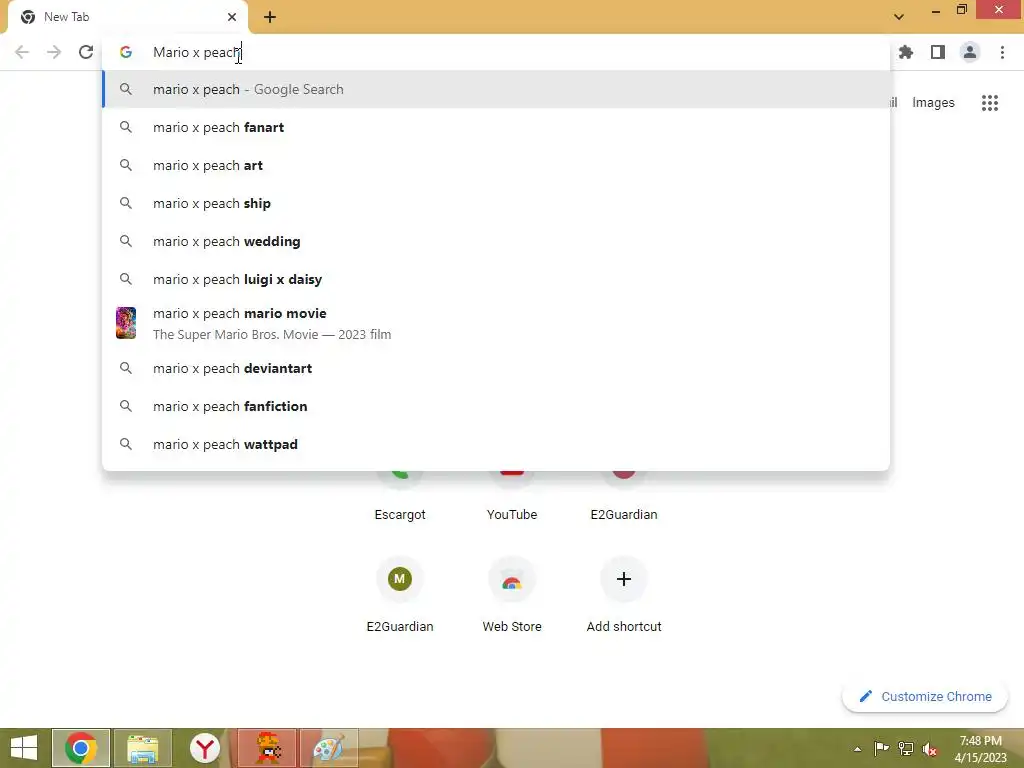Close the New Tab tab
1024x768 pixels.
[x=232, y=17]
